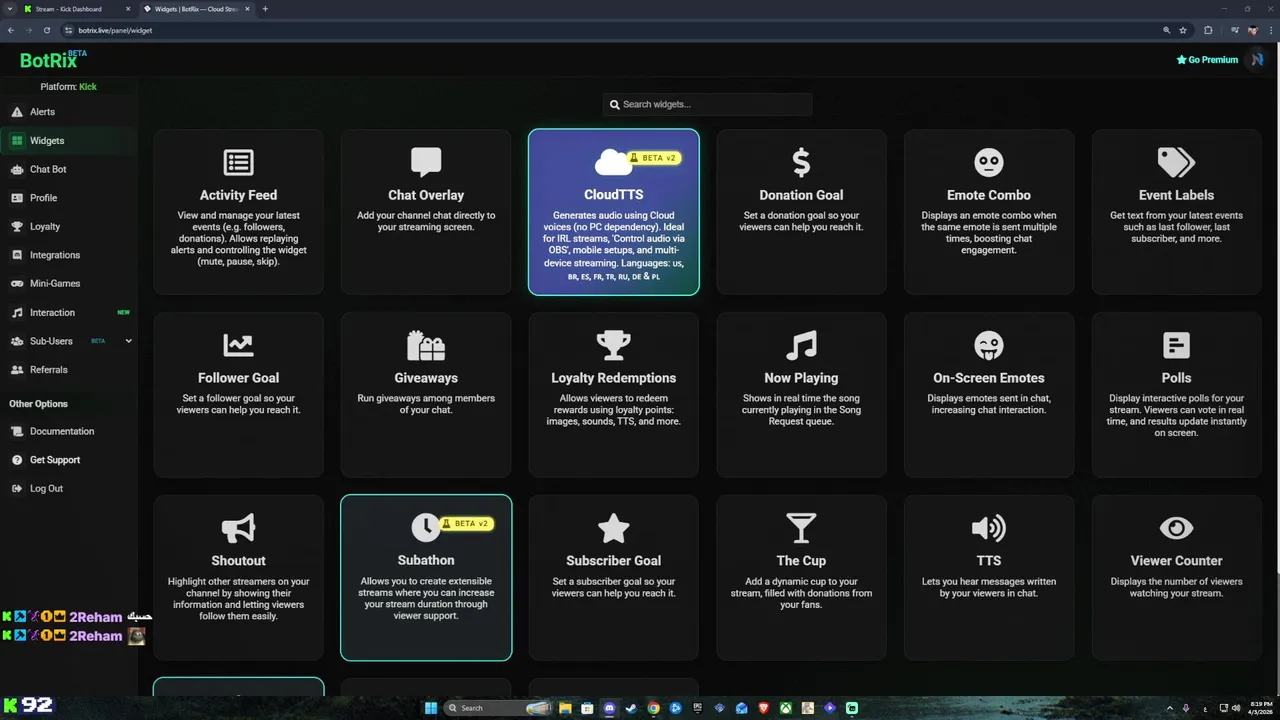
Task: Open Steam from the taskbar
Action: pos(631,708)
